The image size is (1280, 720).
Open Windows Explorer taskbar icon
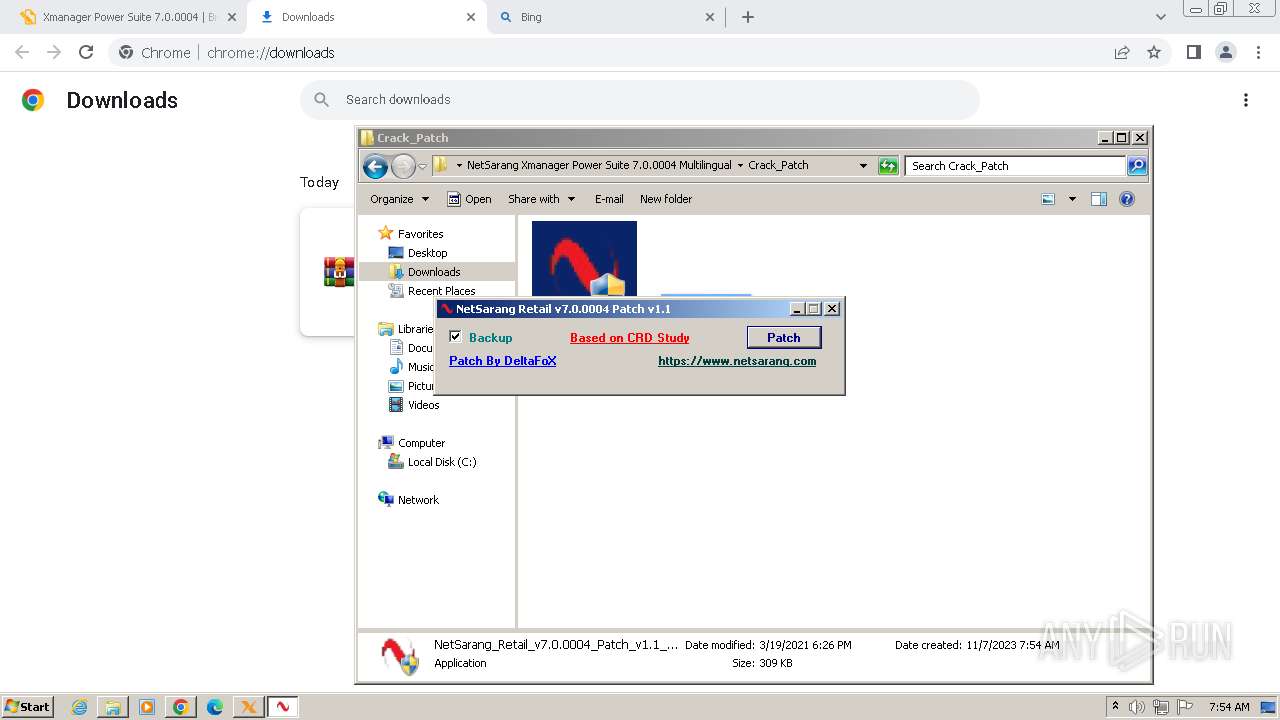[113, 707]
